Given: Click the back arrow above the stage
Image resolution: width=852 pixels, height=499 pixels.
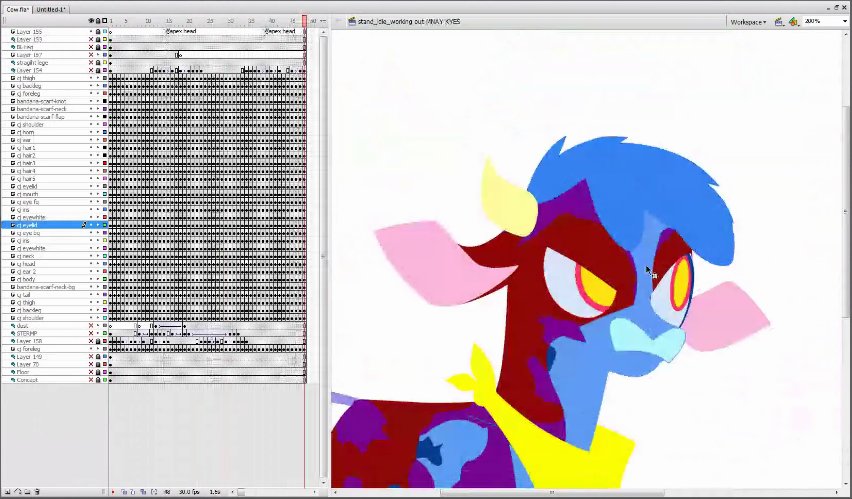Looking at the screenshot, I should pos(337,21).
